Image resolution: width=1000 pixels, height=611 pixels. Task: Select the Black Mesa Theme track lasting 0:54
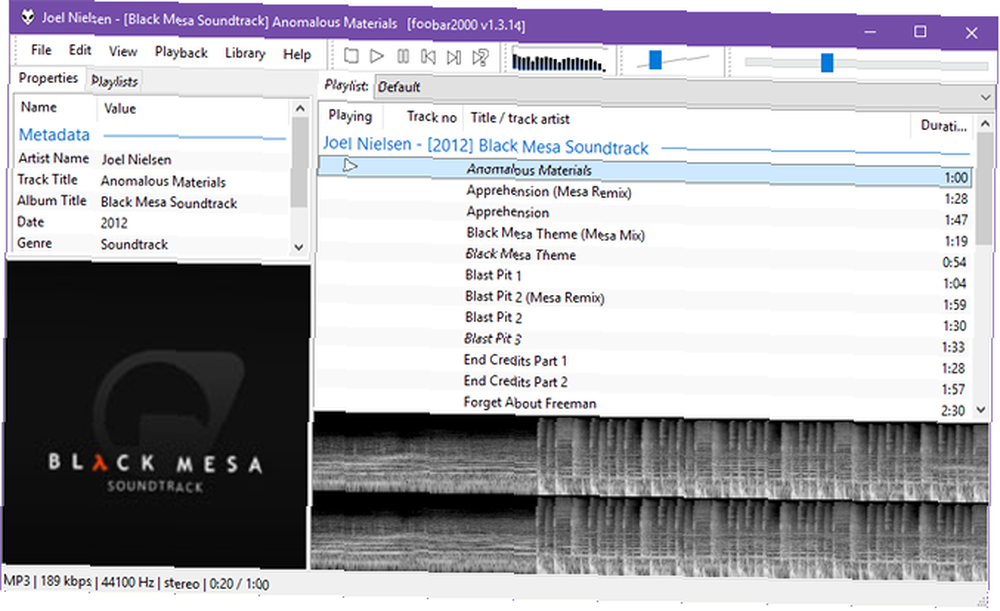520,254
